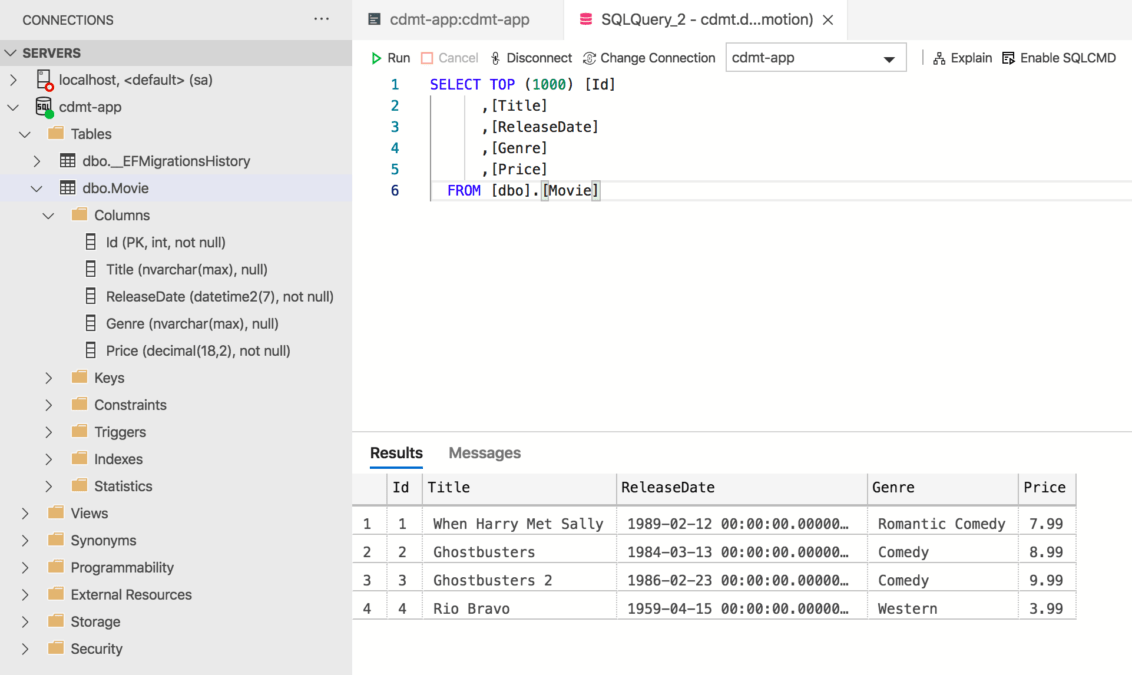Click the Run query play icon
The width and height of the screenshot is (1132, 675).
point(377,58)
